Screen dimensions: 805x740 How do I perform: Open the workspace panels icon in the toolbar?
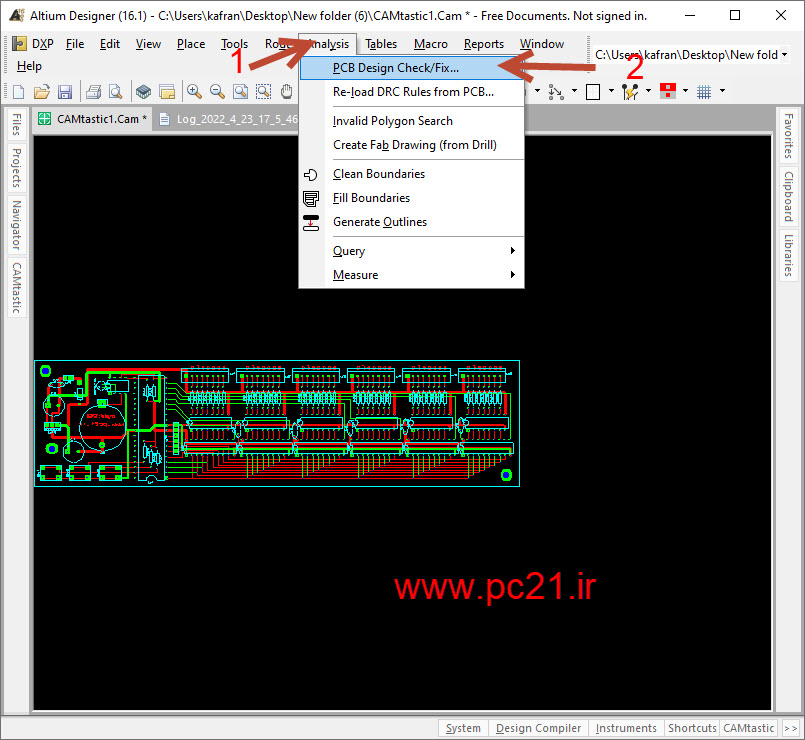click(167, 92)
